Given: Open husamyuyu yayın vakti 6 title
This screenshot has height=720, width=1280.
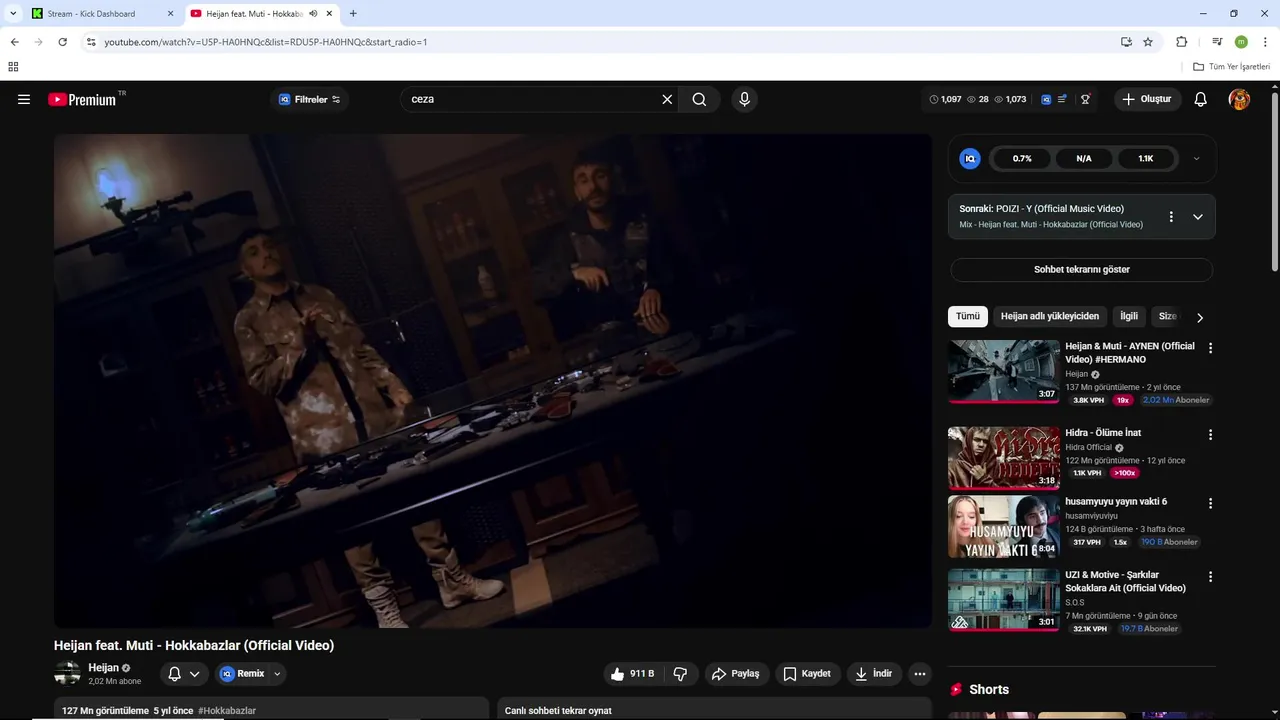Looking at the screenshot, I should (1116, 501).
